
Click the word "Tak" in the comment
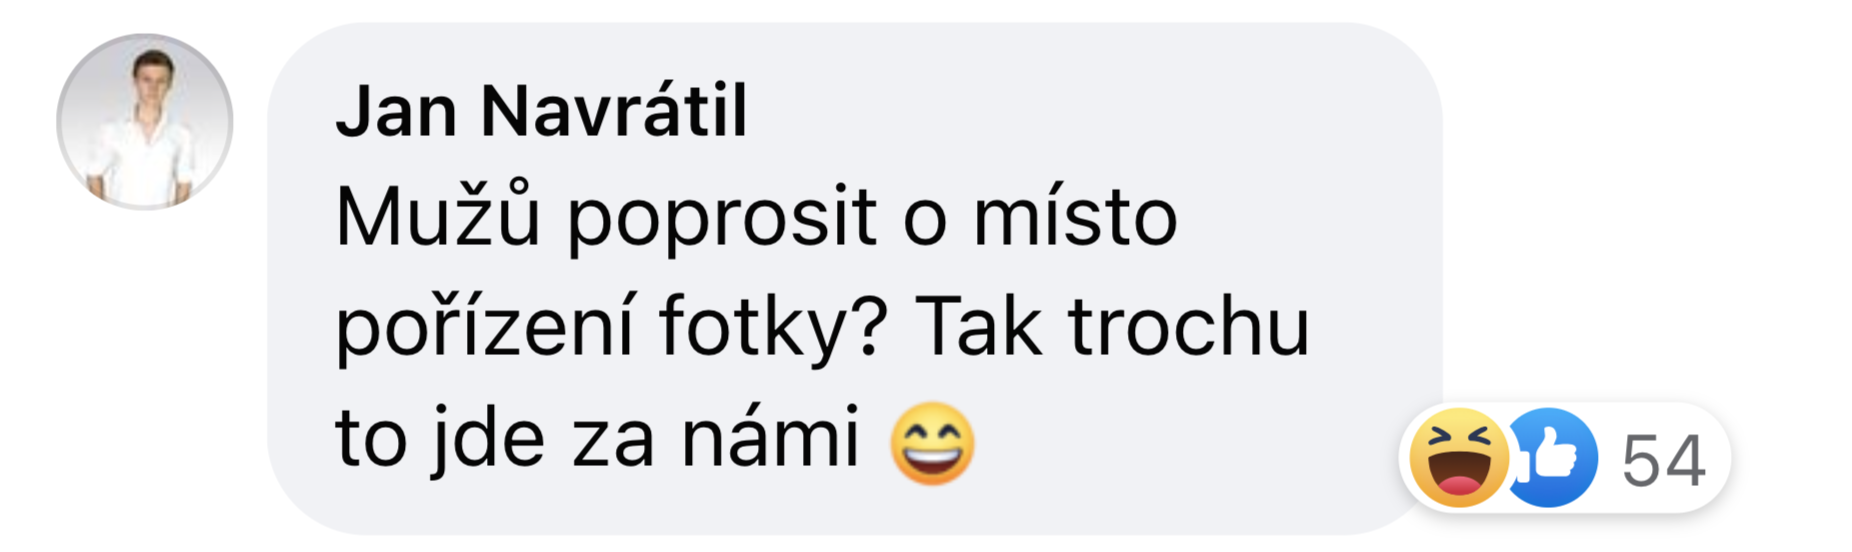(x=978, y=326)
